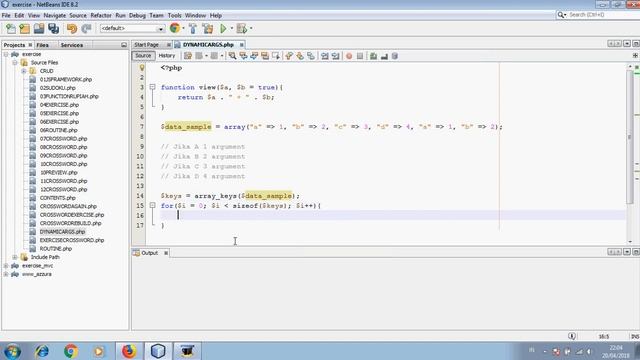The height and width of the screenshot is (360, 640).
Task: Click the Comment icon in editor toolbar
Action: click(x=373, y=56)
